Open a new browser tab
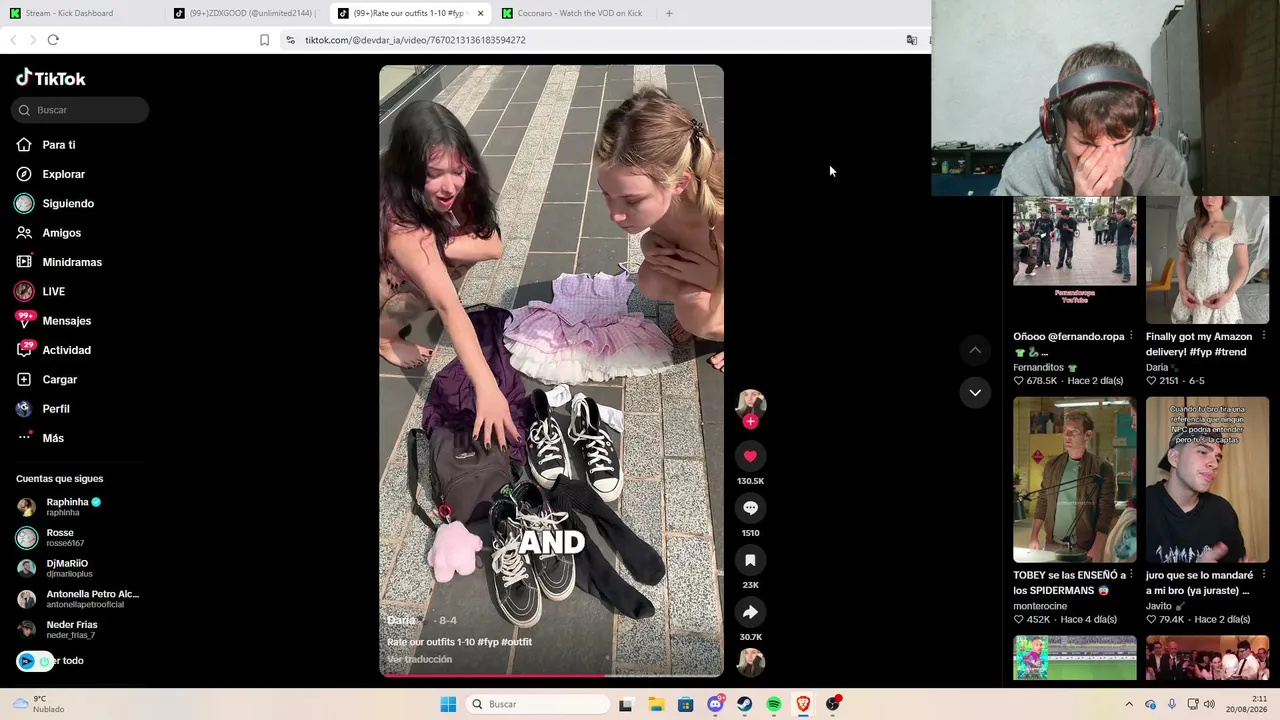Screen dimensions: 1280x720 point(669,13)
